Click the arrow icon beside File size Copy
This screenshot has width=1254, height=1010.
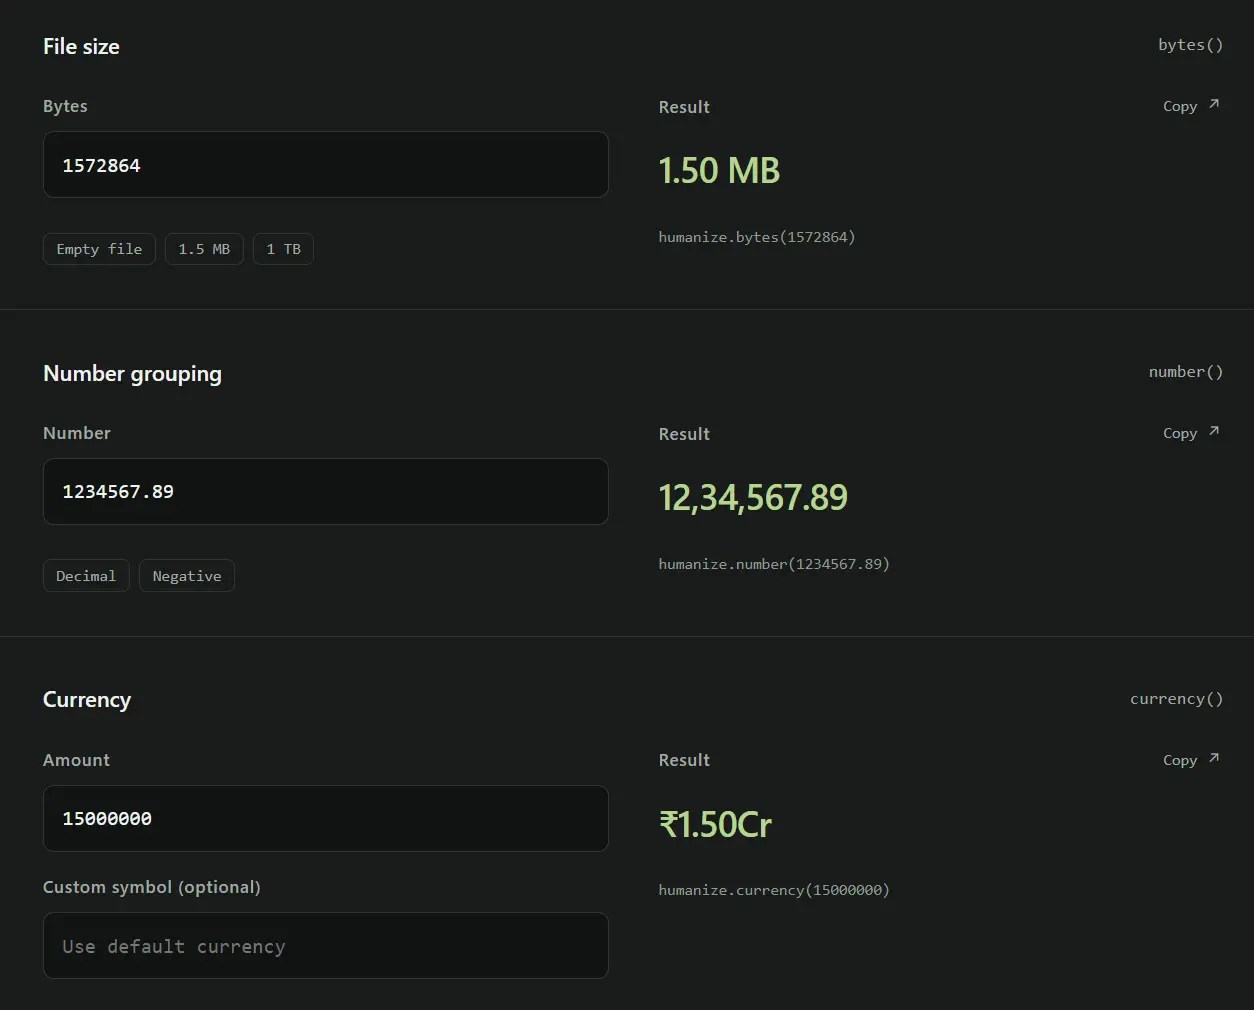tap(1214, 104)
